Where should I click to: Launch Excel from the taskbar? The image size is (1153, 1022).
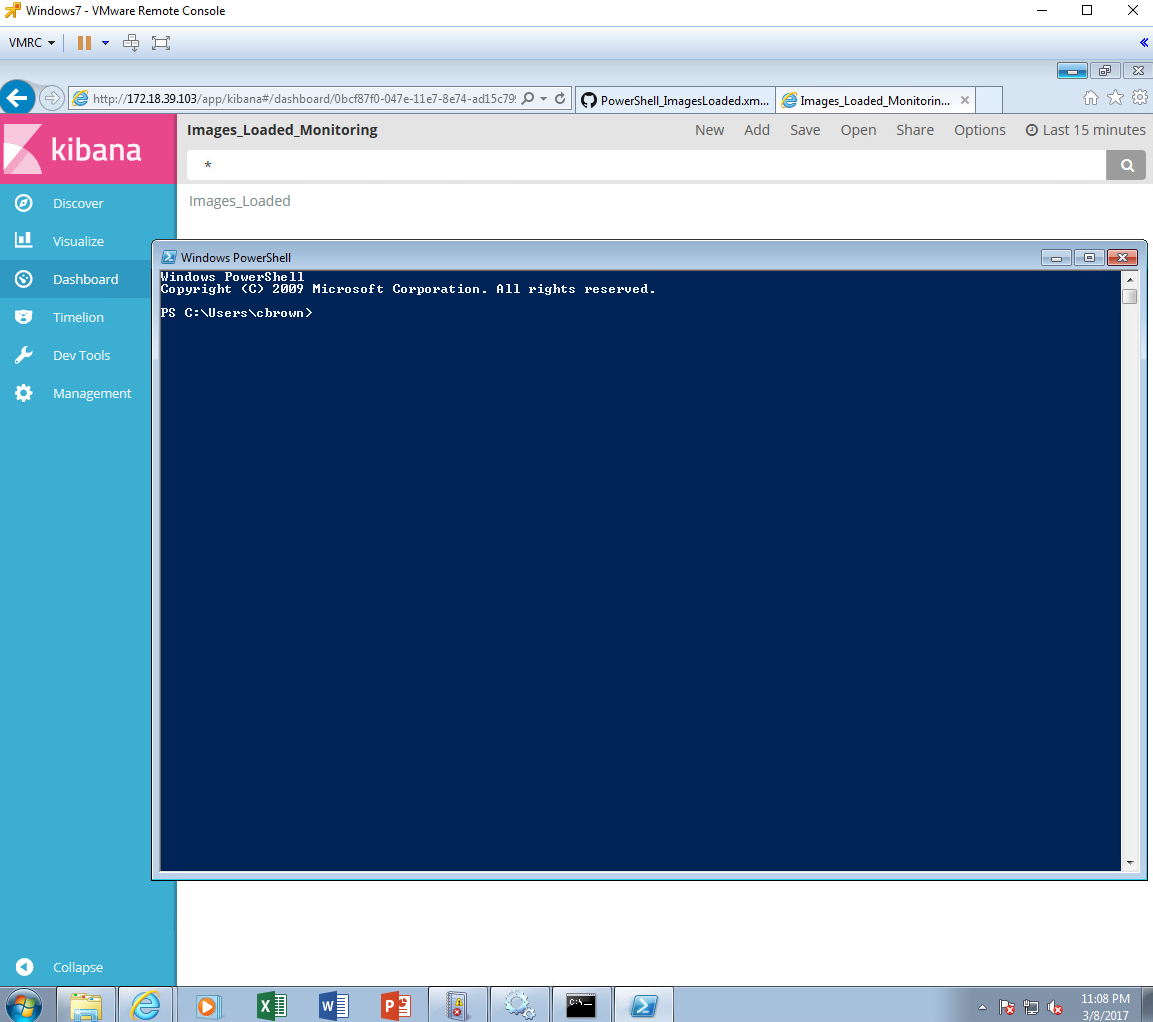(271, 1006)
